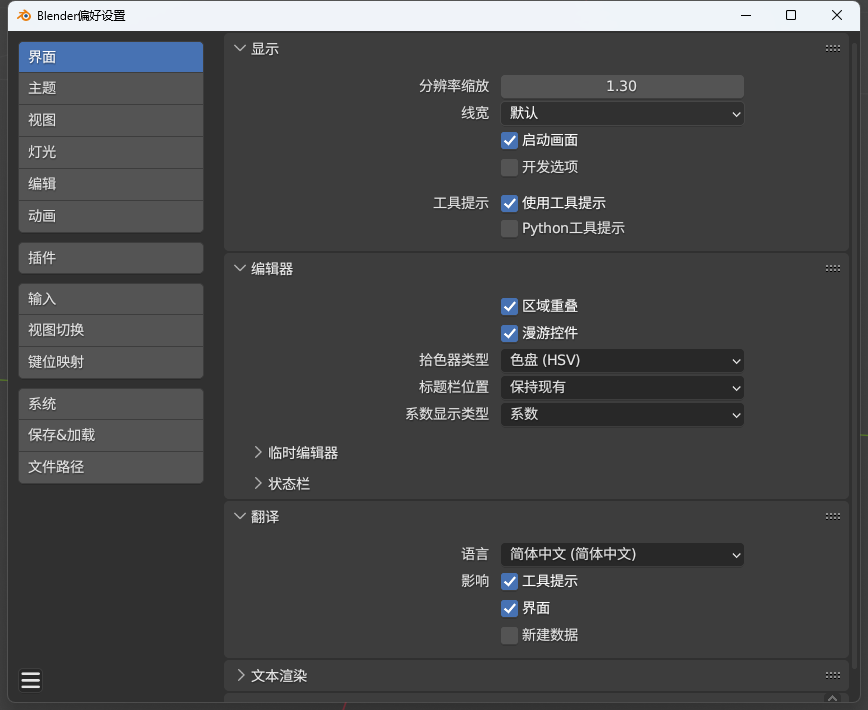This screenshot has width=868, height=710.
Task: Open the 键位映射 category
Action: coord(111,362)
